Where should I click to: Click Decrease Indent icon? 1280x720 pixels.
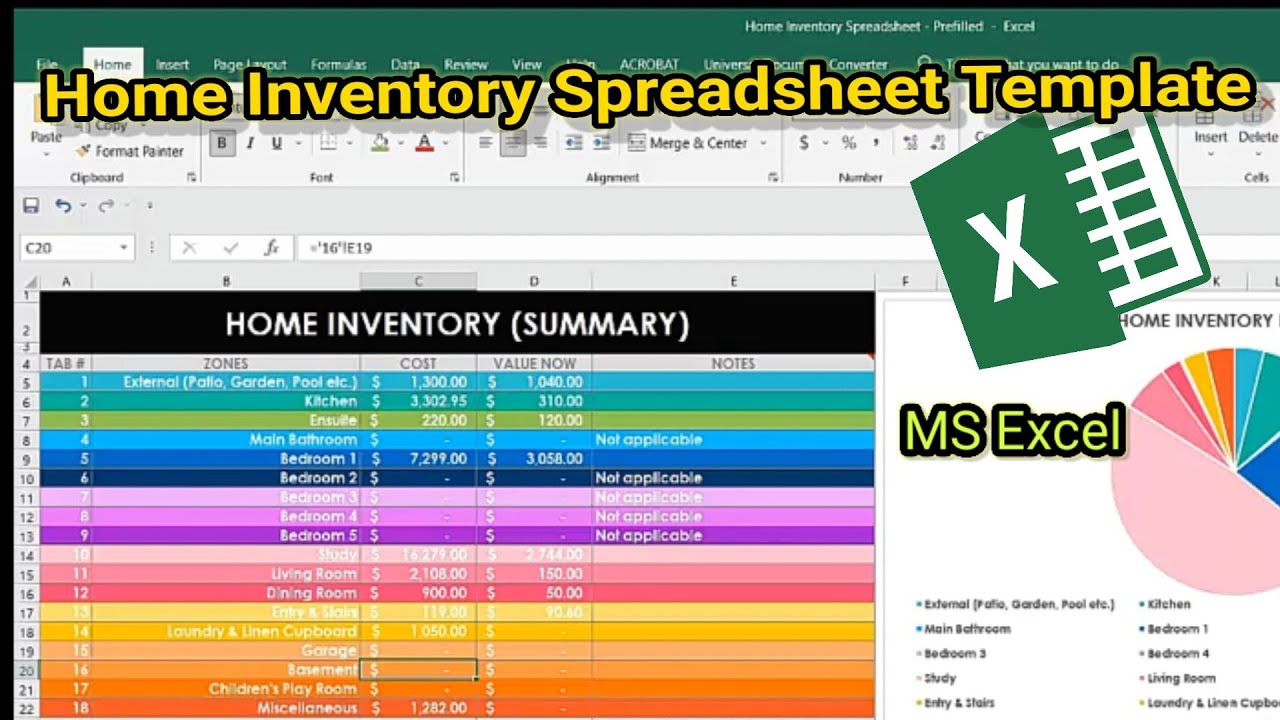point(574,143)
